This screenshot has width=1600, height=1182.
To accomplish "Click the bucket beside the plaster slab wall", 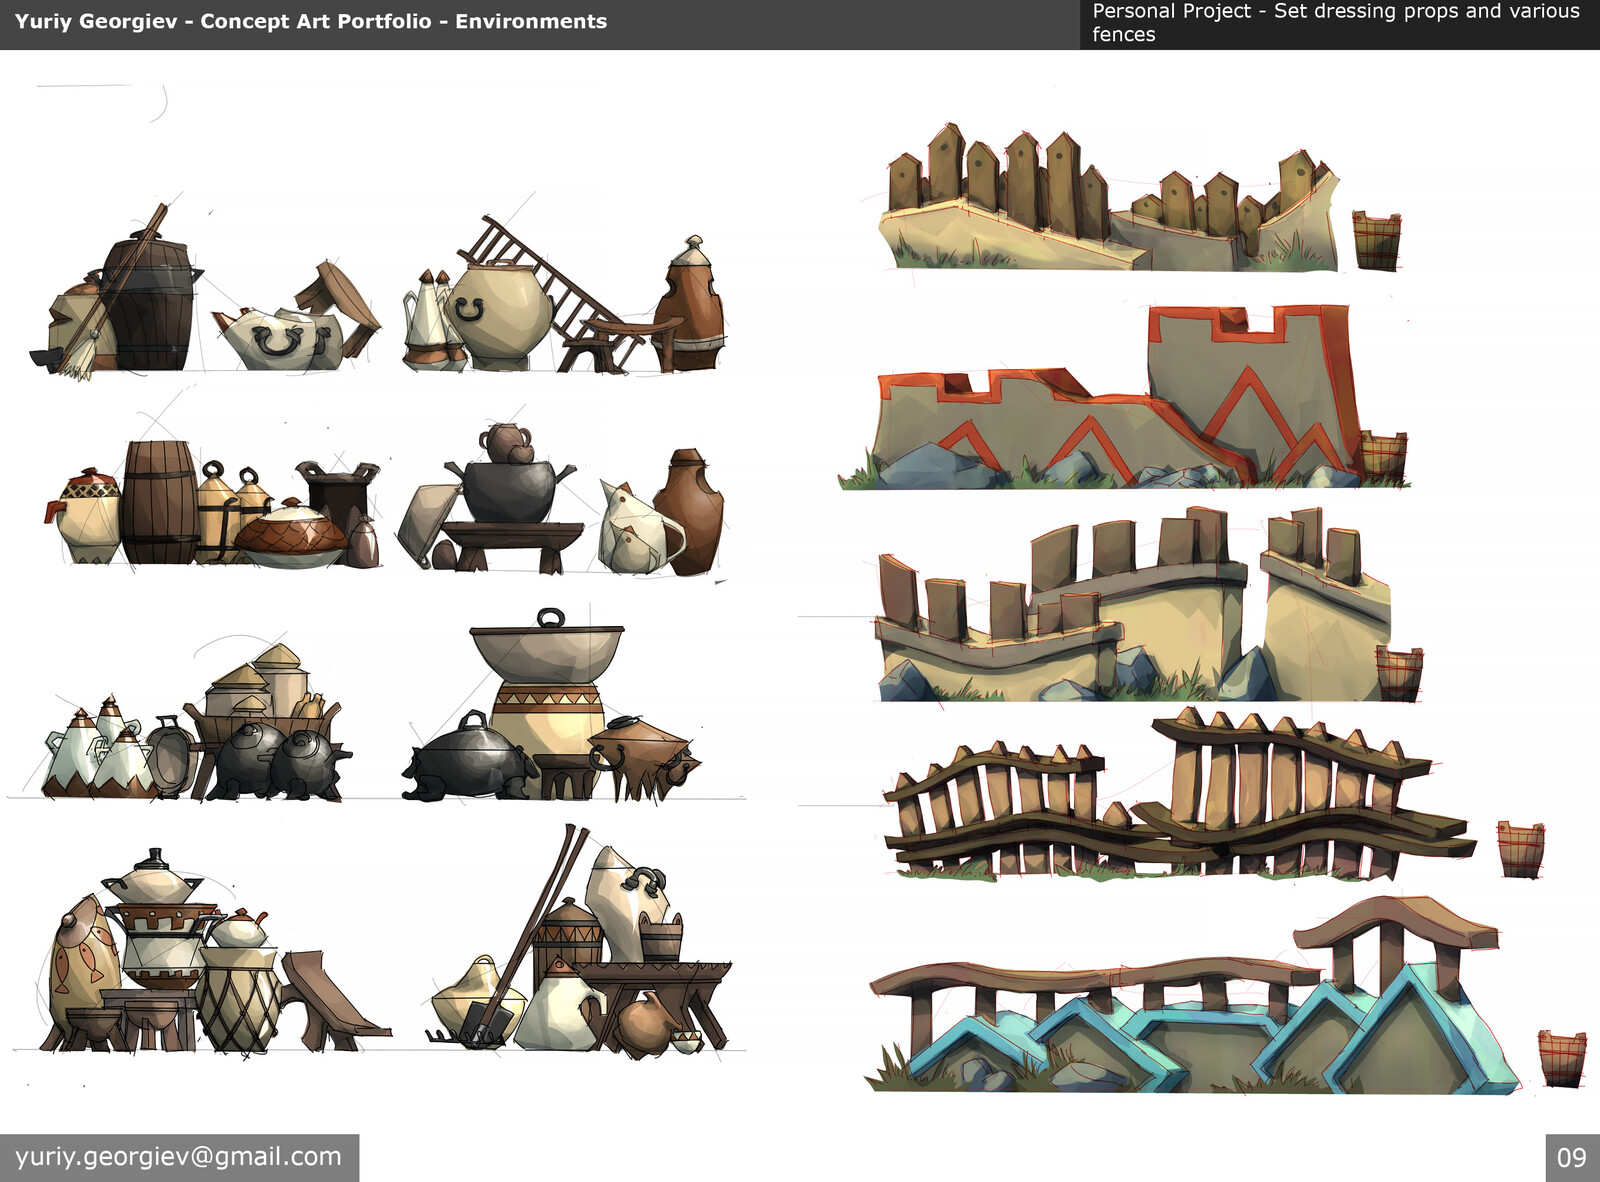I will 1399,673.
